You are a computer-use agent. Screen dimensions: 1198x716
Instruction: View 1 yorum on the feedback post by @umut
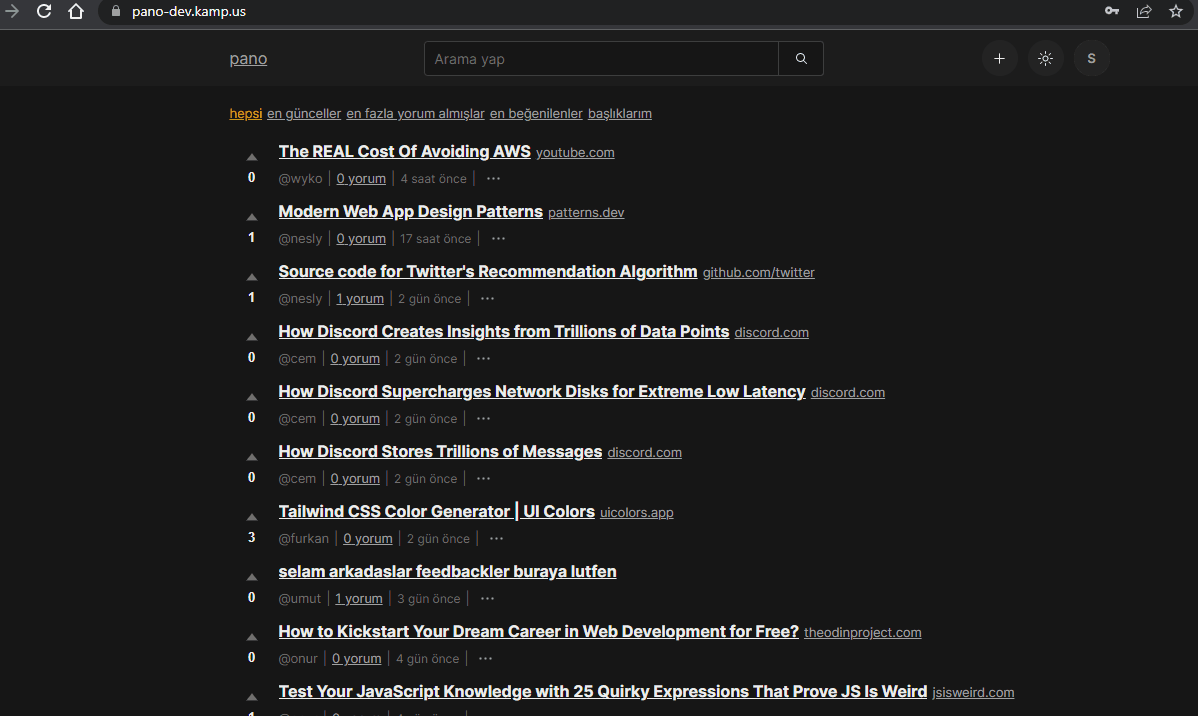click(358, 598)
